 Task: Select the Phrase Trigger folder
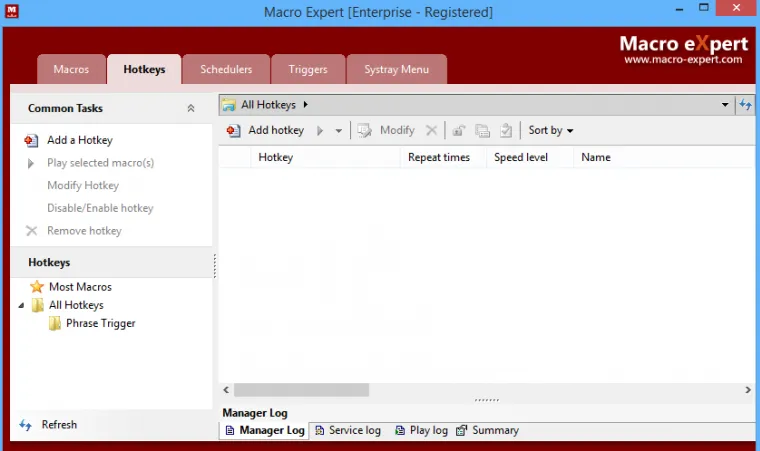[x=100, y=323]
